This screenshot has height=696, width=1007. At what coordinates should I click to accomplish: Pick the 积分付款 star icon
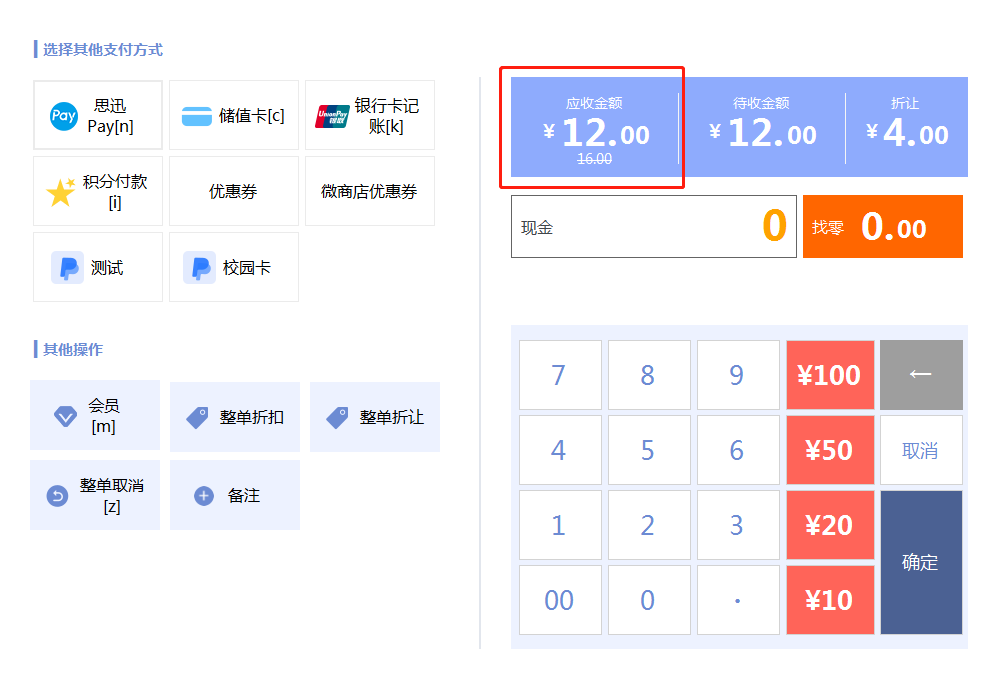61,192
